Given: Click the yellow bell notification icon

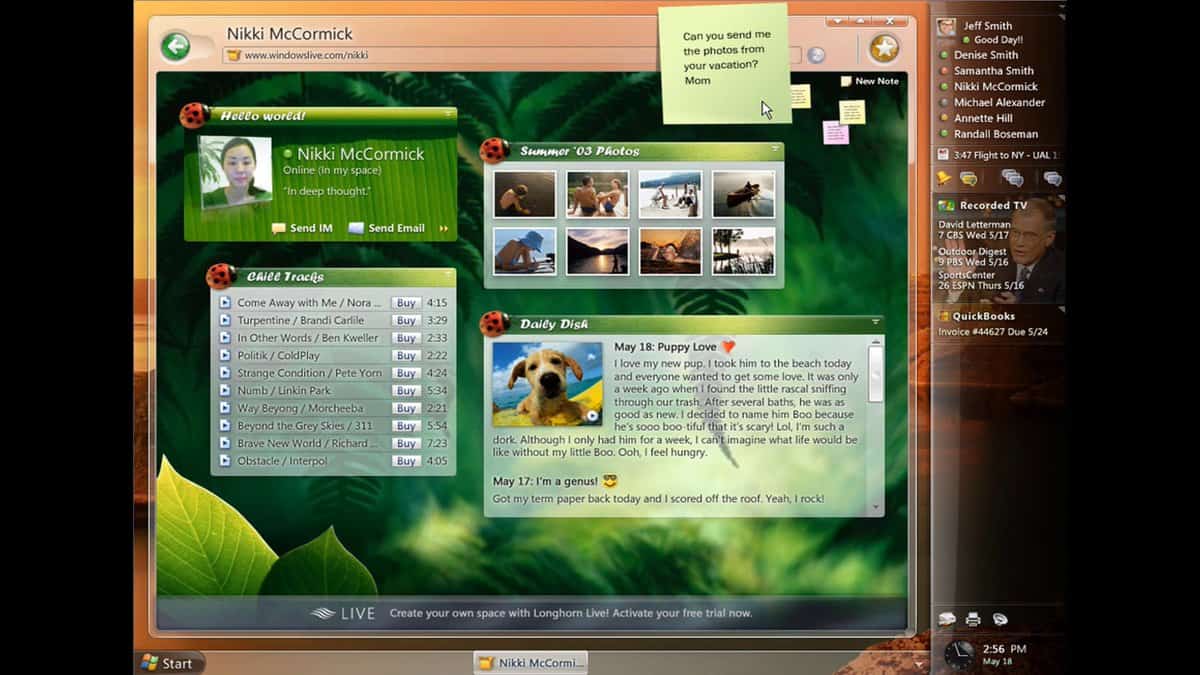Looking at the screenshot, I should tap(943, 178).
